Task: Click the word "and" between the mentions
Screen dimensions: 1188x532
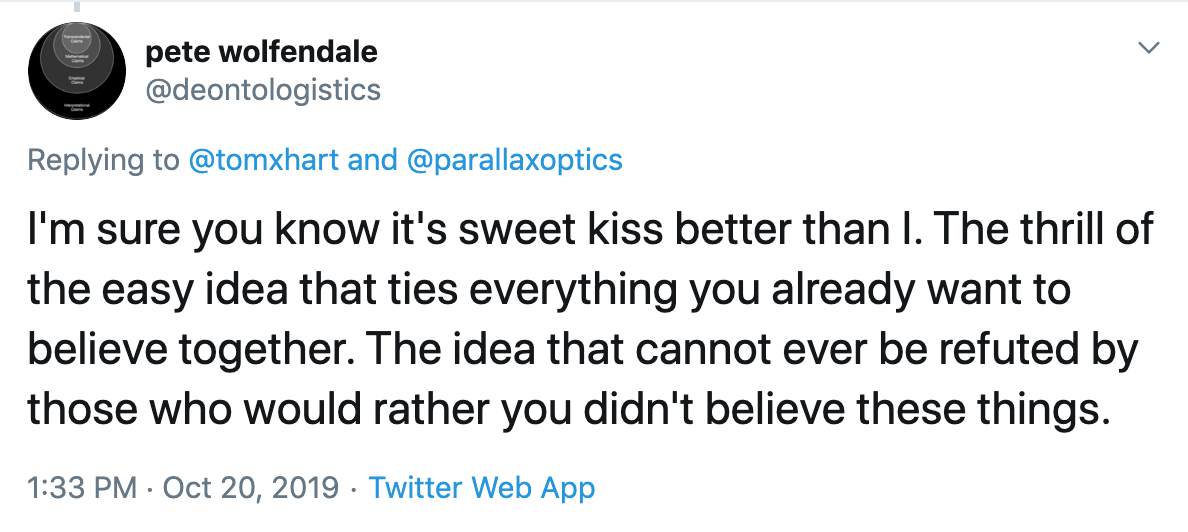Action: point(372,160)
